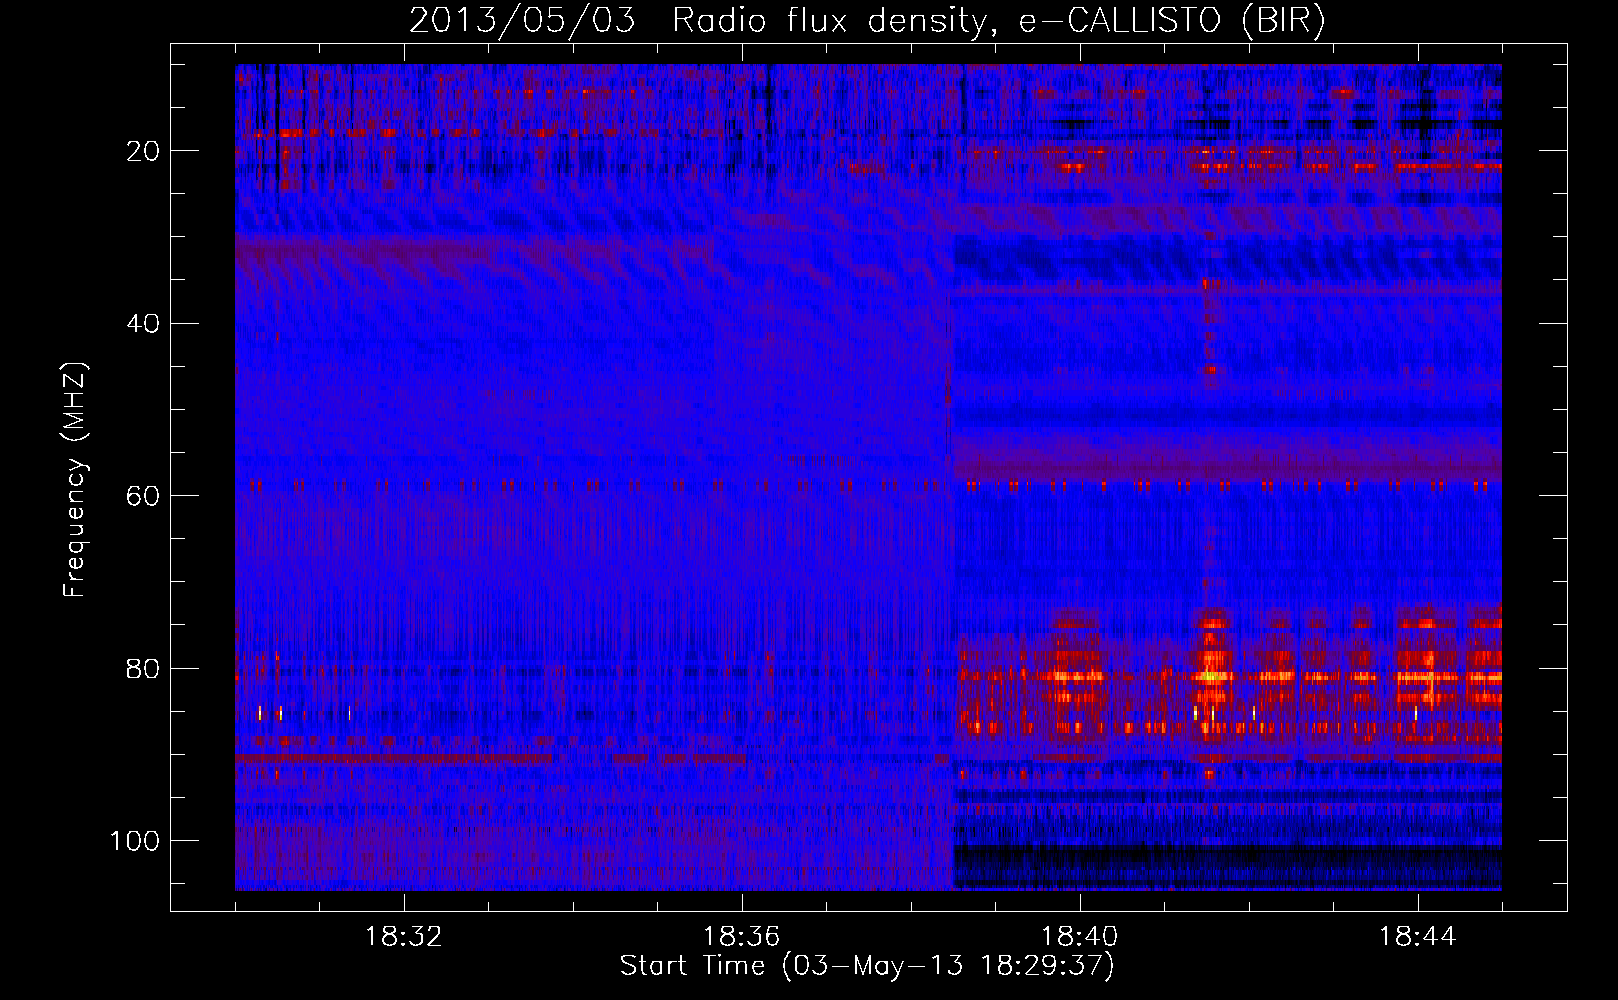Click the 80 frequency tick label
Screen dimensions: 1618x1000
(x=144, y=668)
